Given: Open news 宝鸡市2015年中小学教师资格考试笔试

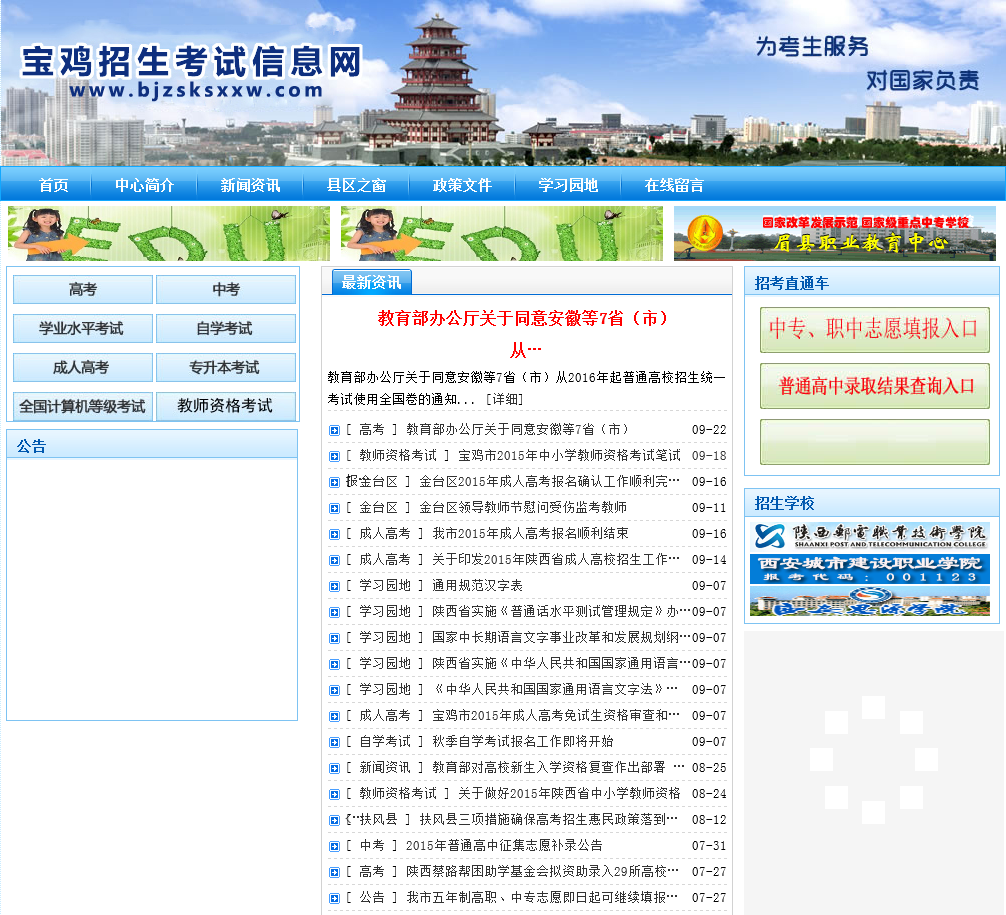Looking at the screenshot, I should [x=569, y=455].
